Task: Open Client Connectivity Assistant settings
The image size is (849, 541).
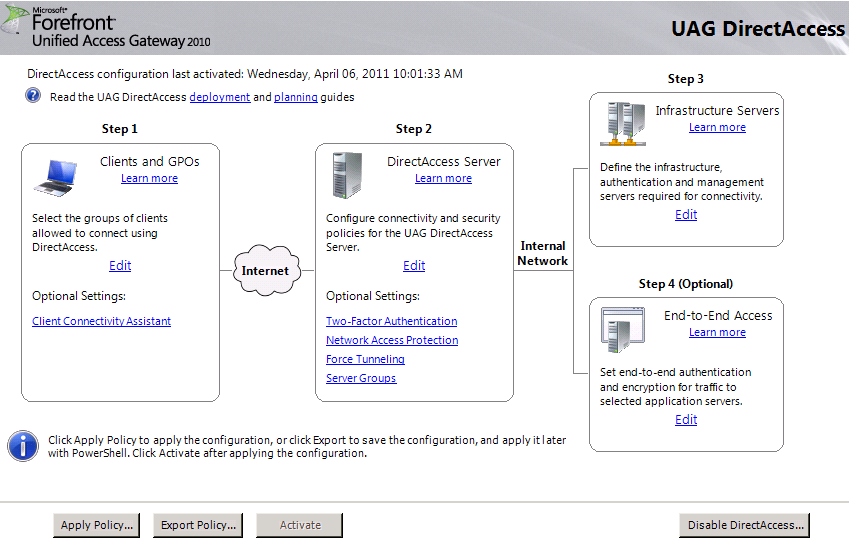Action: click(101, 321)
